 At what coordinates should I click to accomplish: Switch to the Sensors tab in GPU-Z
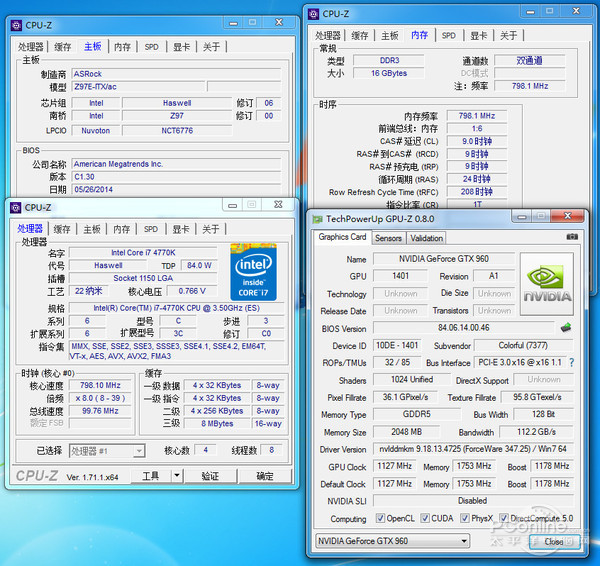coord(388,238)
